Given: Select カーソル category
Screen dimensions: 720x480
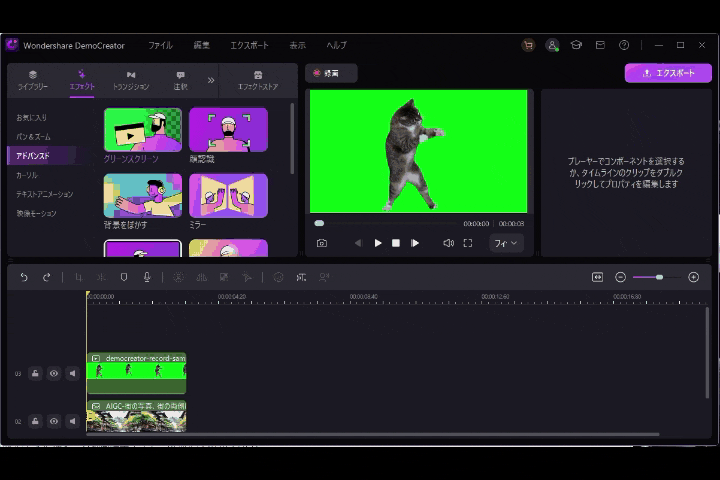Looking at the screenshot, I should (x=27, y=175).
